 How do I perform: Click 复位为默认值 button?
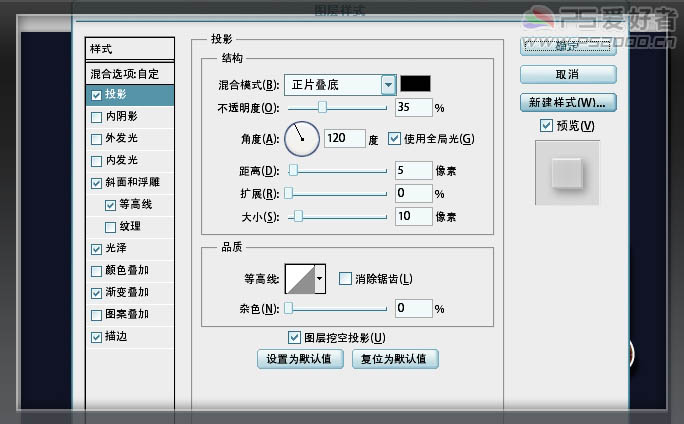pos(395,359)
